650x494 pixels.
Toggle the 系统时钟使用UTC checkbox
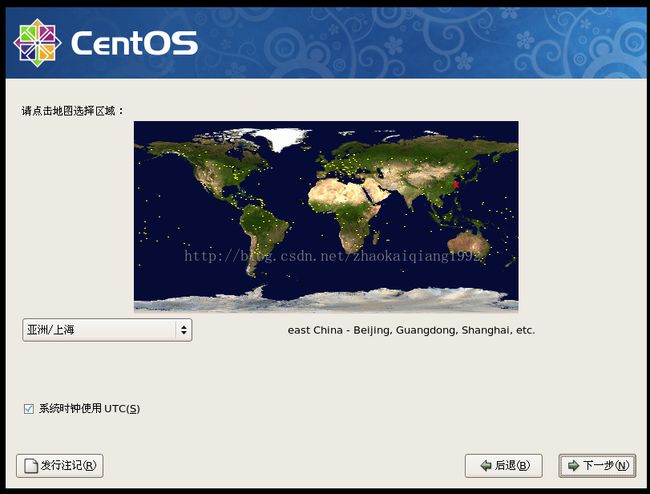(28, 408)
